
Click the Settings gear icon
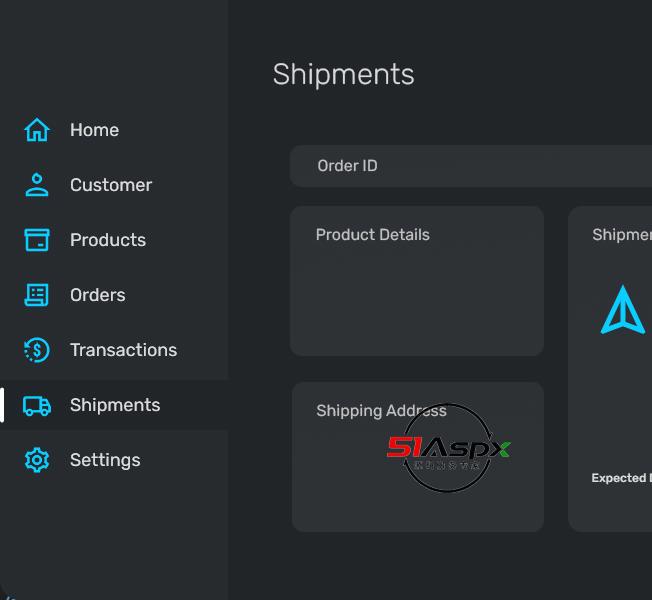pyautogui.click(x=37, y=460)
